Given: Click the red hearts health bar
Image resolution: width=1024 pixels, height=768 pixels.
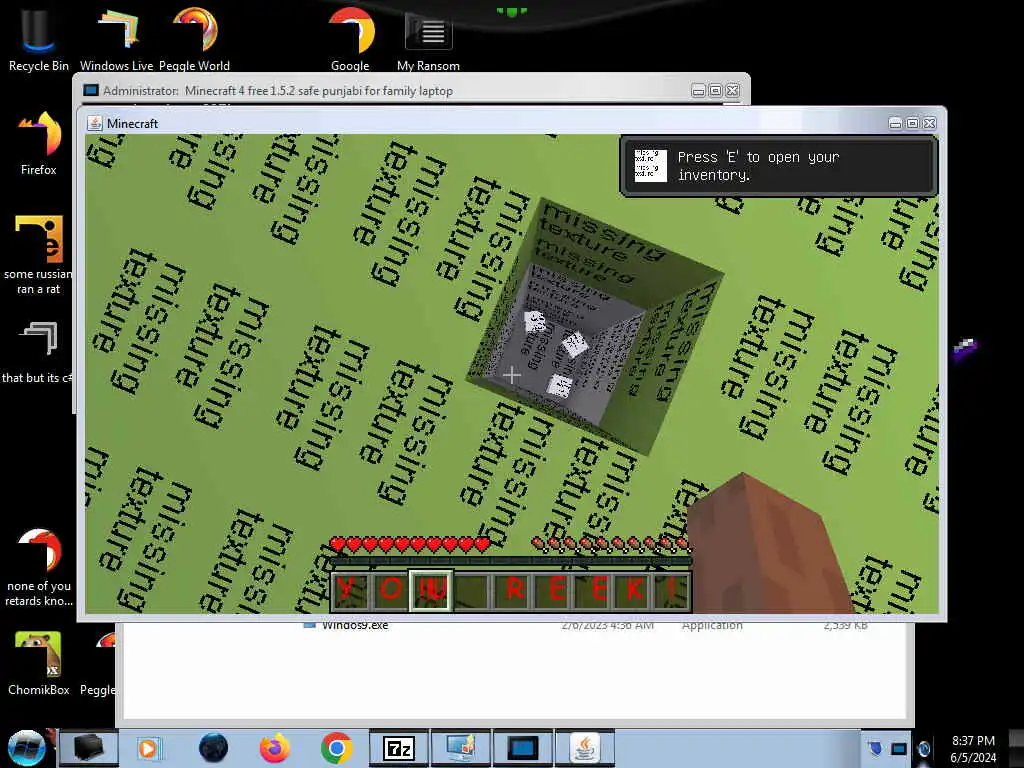Looking at the screenshot, I should click(409, 544).
